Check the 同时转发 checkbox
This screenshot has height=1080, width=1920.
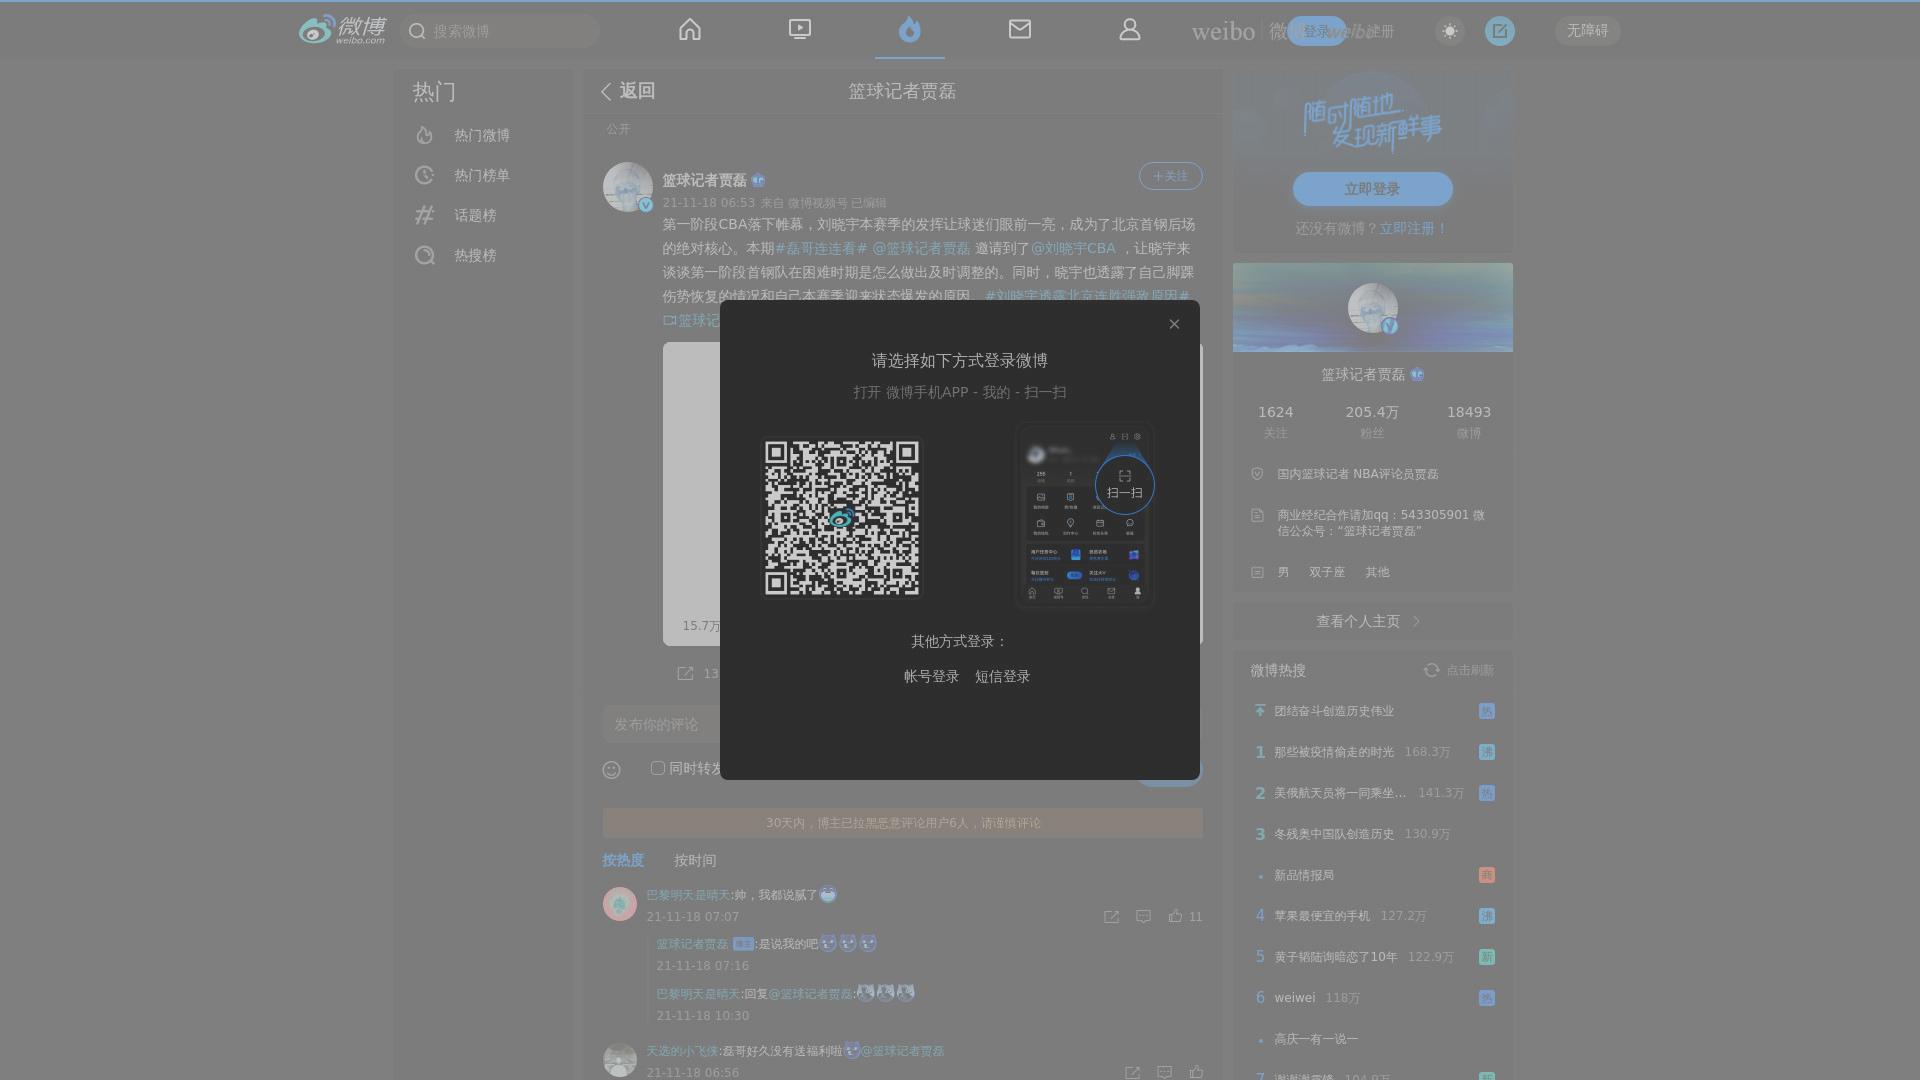657,768
